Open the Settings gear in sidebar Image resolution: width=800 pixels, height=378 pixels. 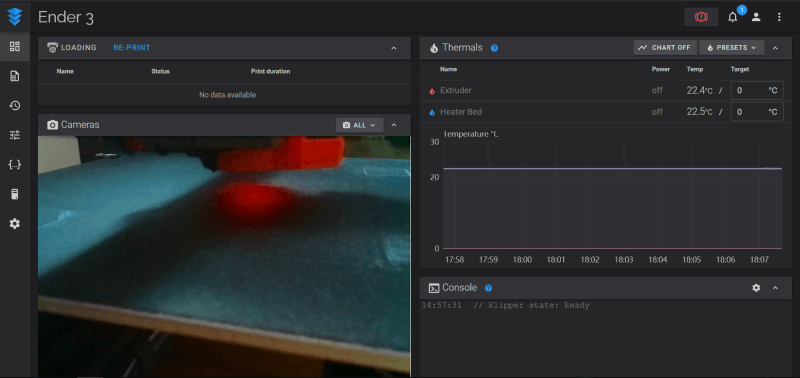pyautogui.click(x=15, y=223)
